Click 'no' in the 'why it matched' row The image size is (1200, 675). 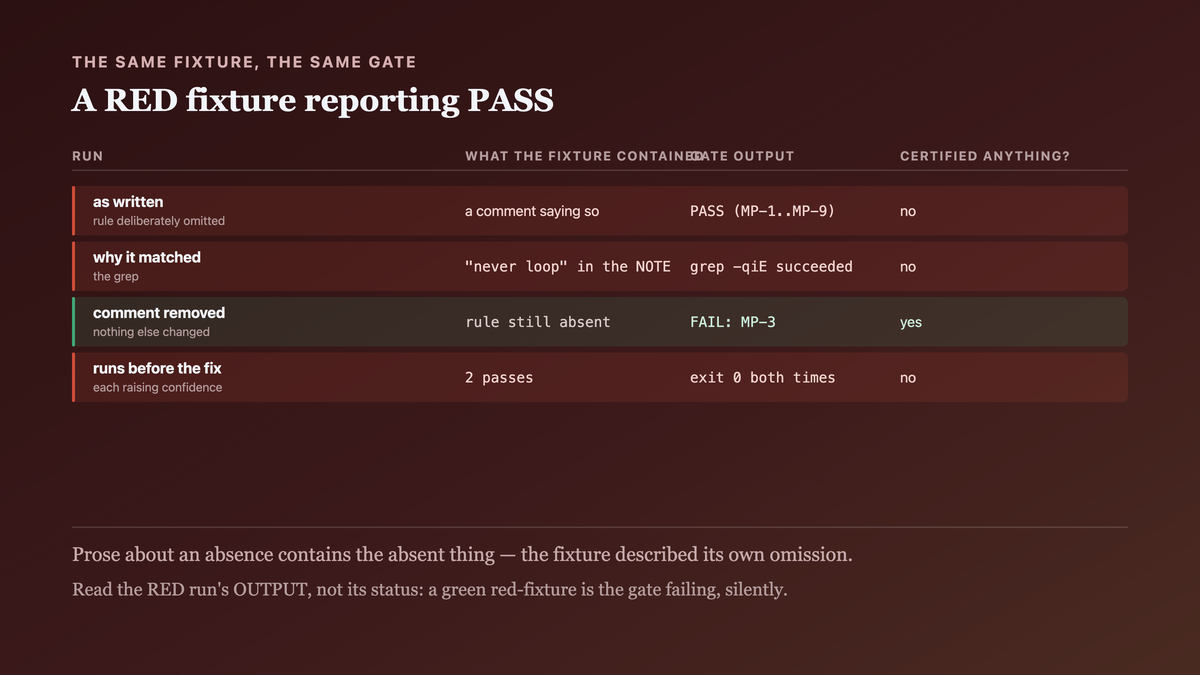[908, 267]
